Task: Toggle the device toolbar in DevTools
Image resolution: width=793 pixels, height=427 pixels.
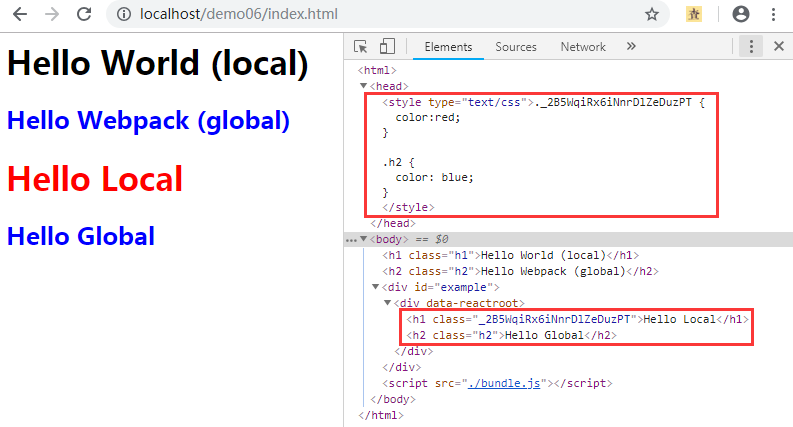Action: click(387, 47)
